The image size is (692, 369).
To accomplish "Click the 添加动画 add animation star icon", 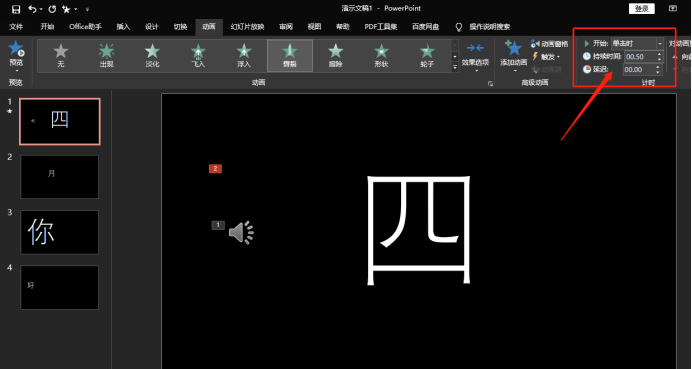I will pyautogui.click(x=514, y=48).
